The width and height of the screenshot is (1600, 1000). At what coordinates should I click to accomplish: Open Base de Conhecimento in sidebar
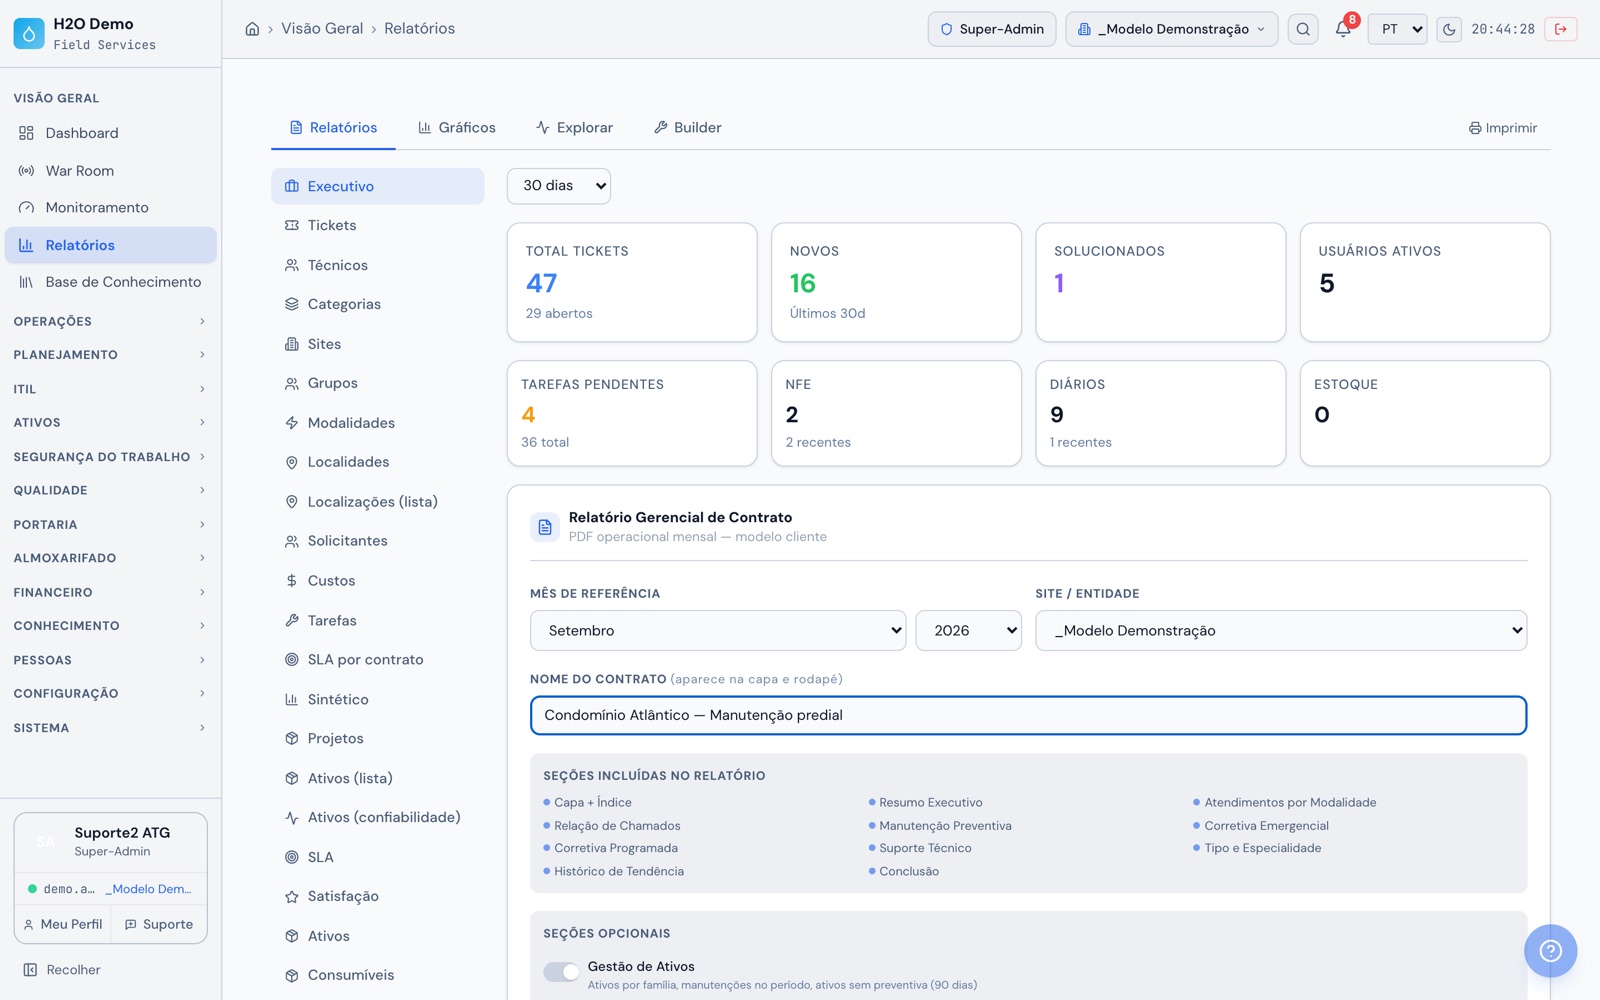[x=110, y=282]
